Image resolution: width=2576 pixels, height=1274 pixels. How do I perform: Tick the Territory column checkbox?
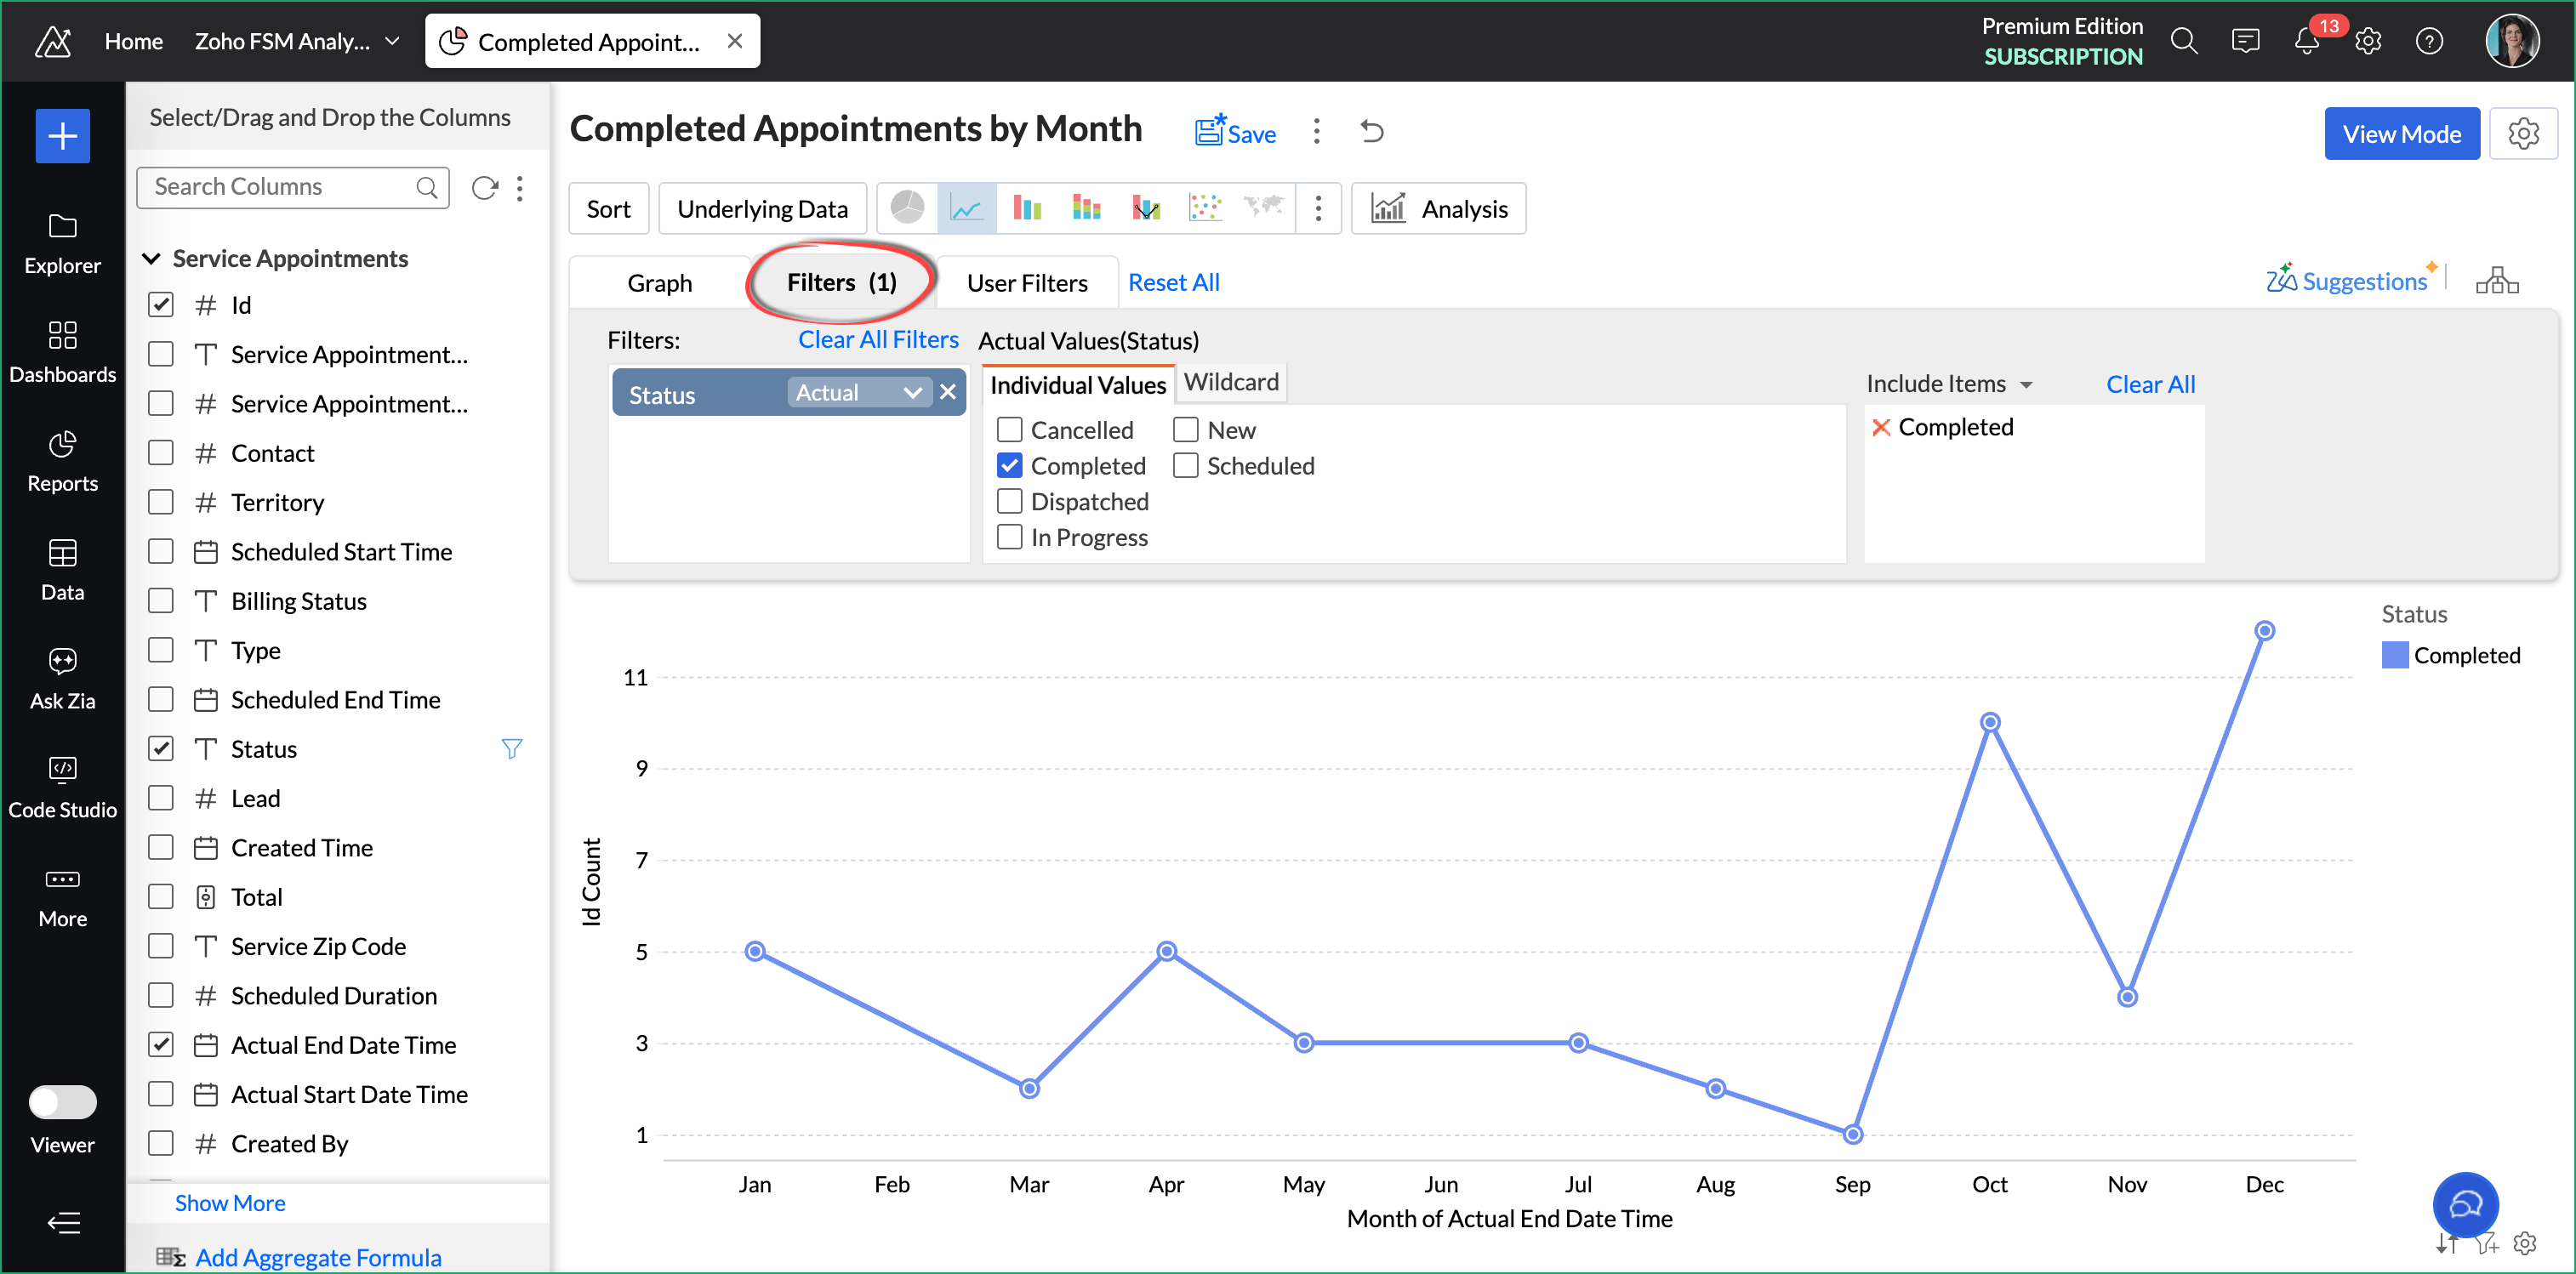tap(161, 502)
